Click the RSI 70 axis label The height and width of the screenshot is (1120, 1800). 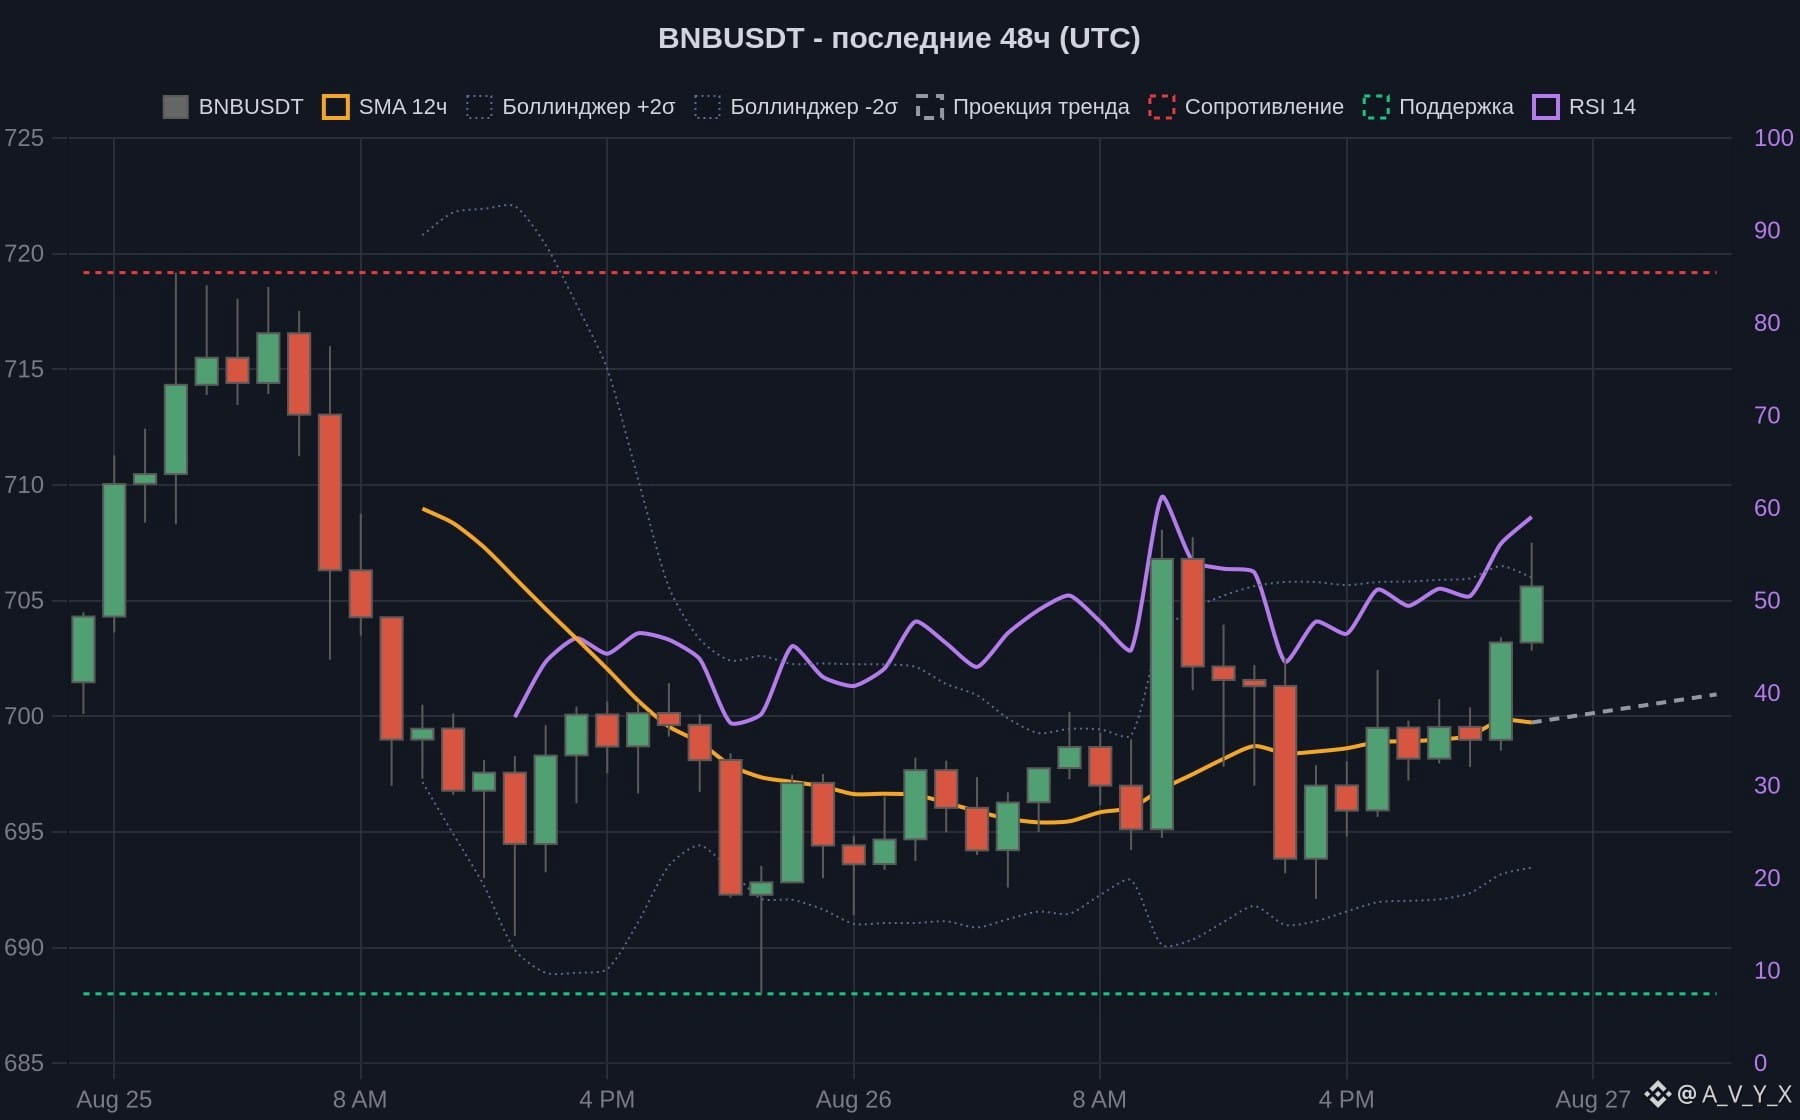point(1767,416)
